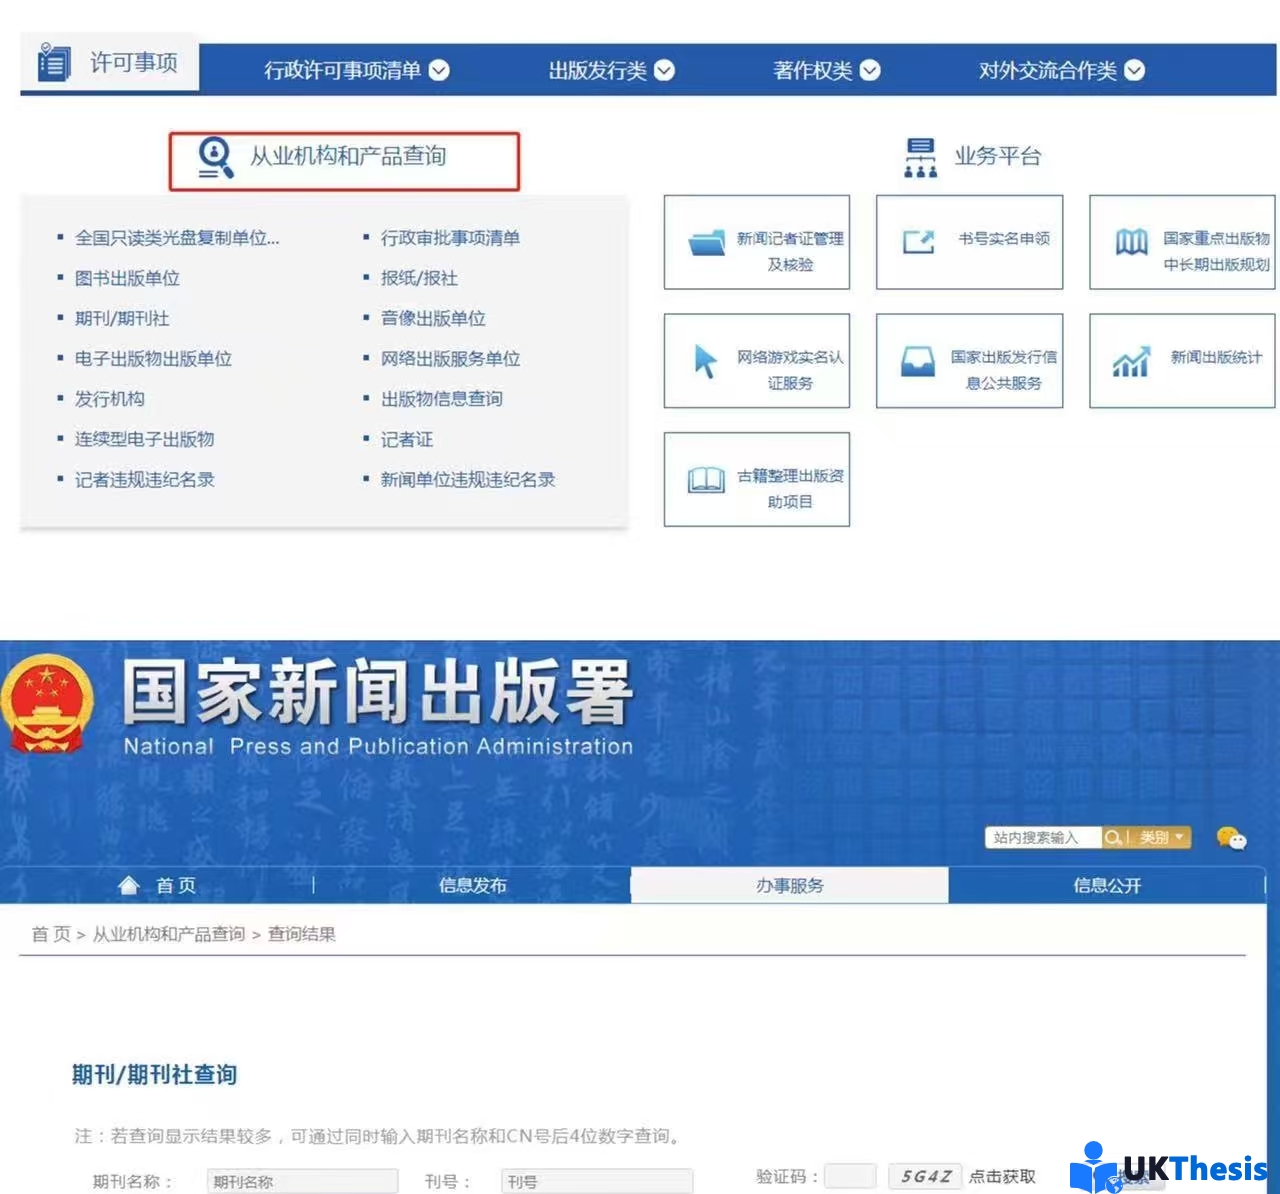The width and height of the screenshot is (1280, 1194).
Task: Open 国家重点出版物中长期出版规划 icon
Action: point(1131,241)
